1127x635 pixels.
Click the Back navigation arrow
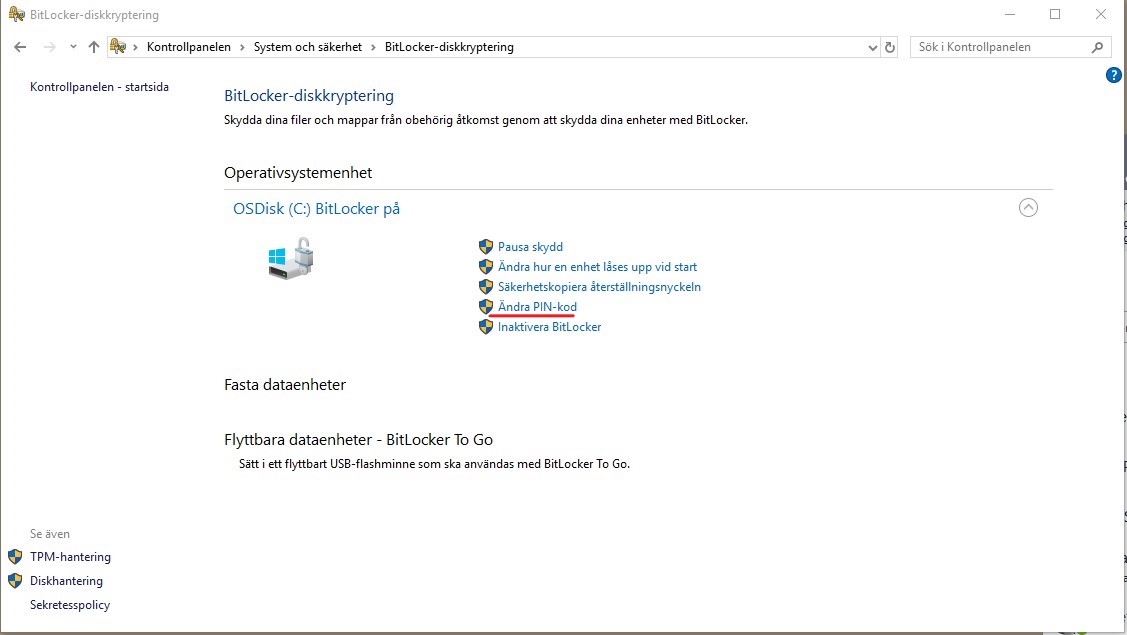click(x=20, y=47)
